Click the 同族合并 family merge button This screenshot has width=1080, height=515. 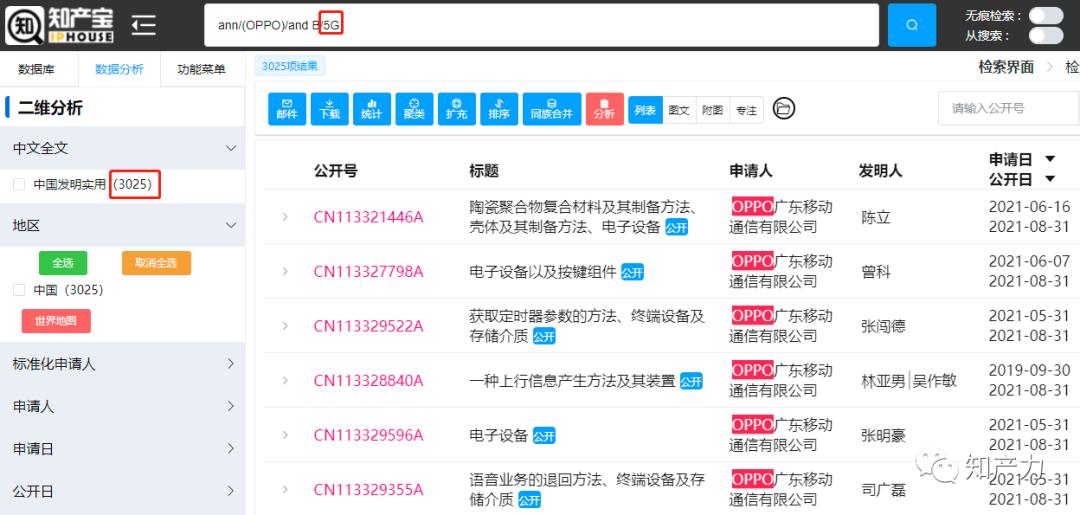(x=552, y=109)
